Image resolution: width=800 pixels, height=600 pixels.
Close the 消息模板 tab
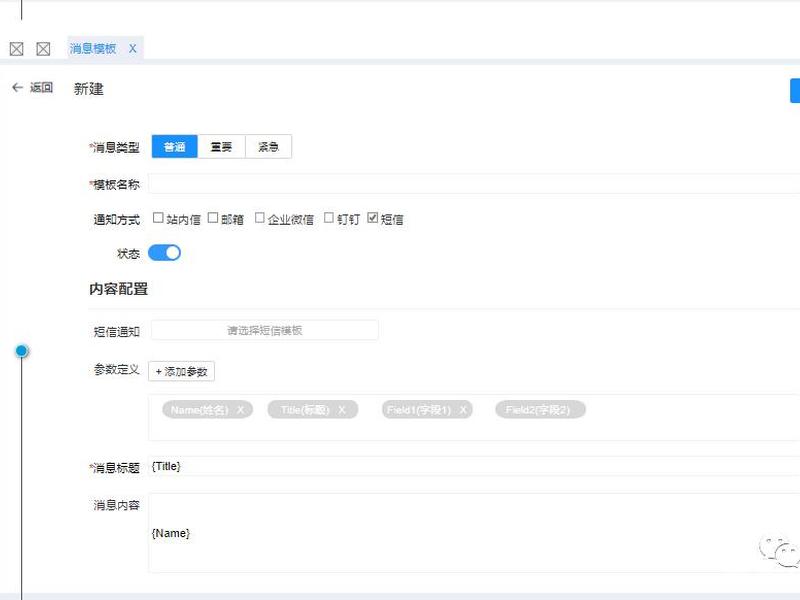(x=133, y=48)
